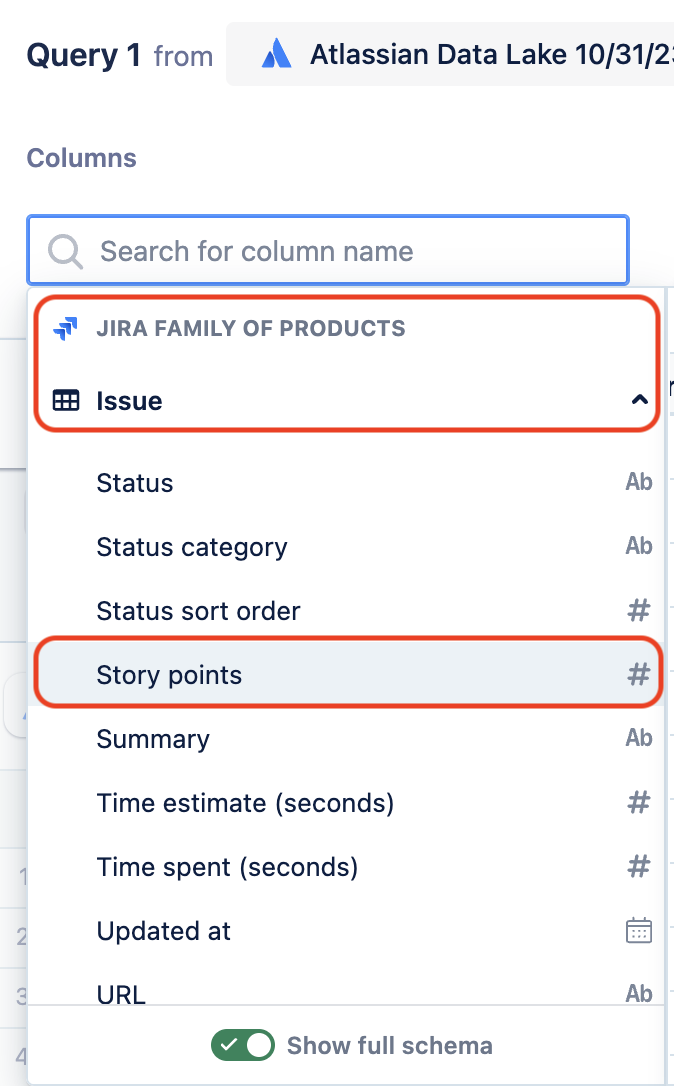
Task: Click the Atlassian Data Lake logo icon
Action: [x=277, y=54]
